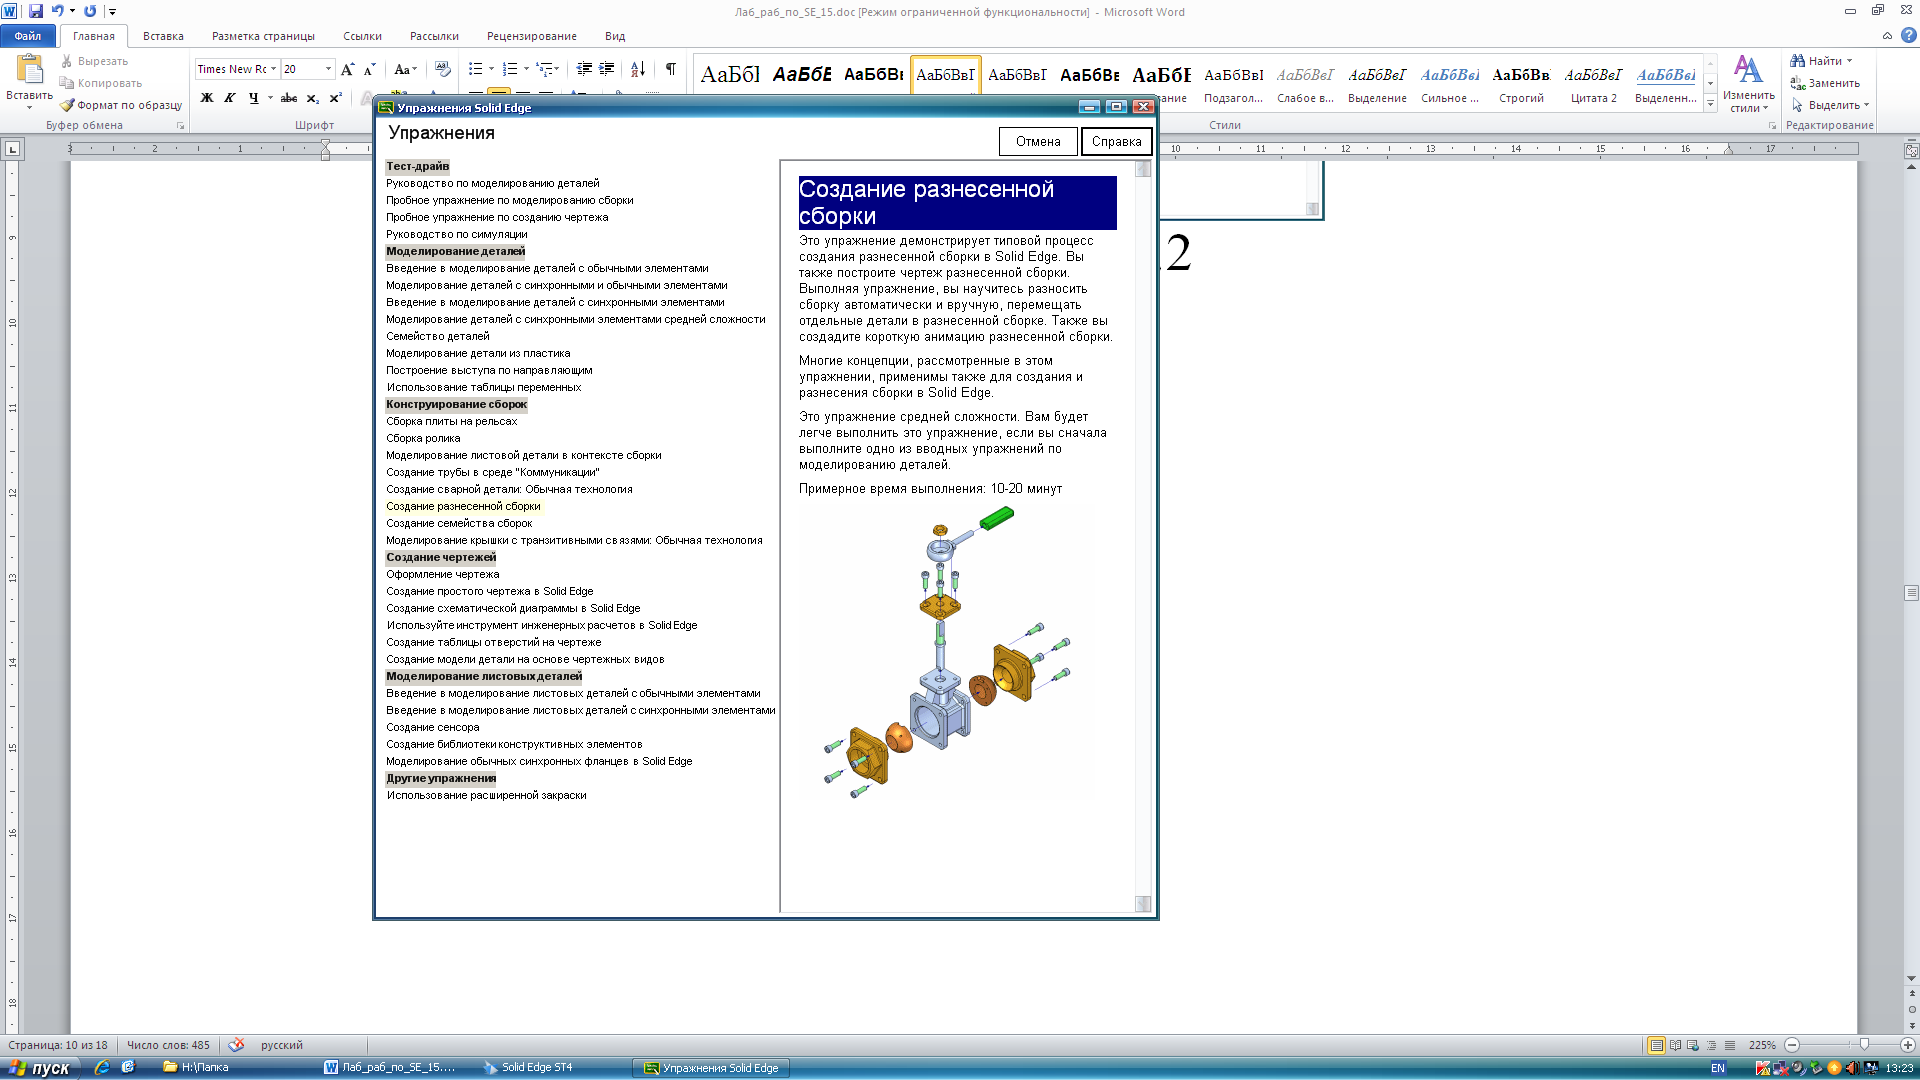The image size is (1920, 1080).
Task: Expand Select (Выделить) dropdown
Action: [1830, 105]
